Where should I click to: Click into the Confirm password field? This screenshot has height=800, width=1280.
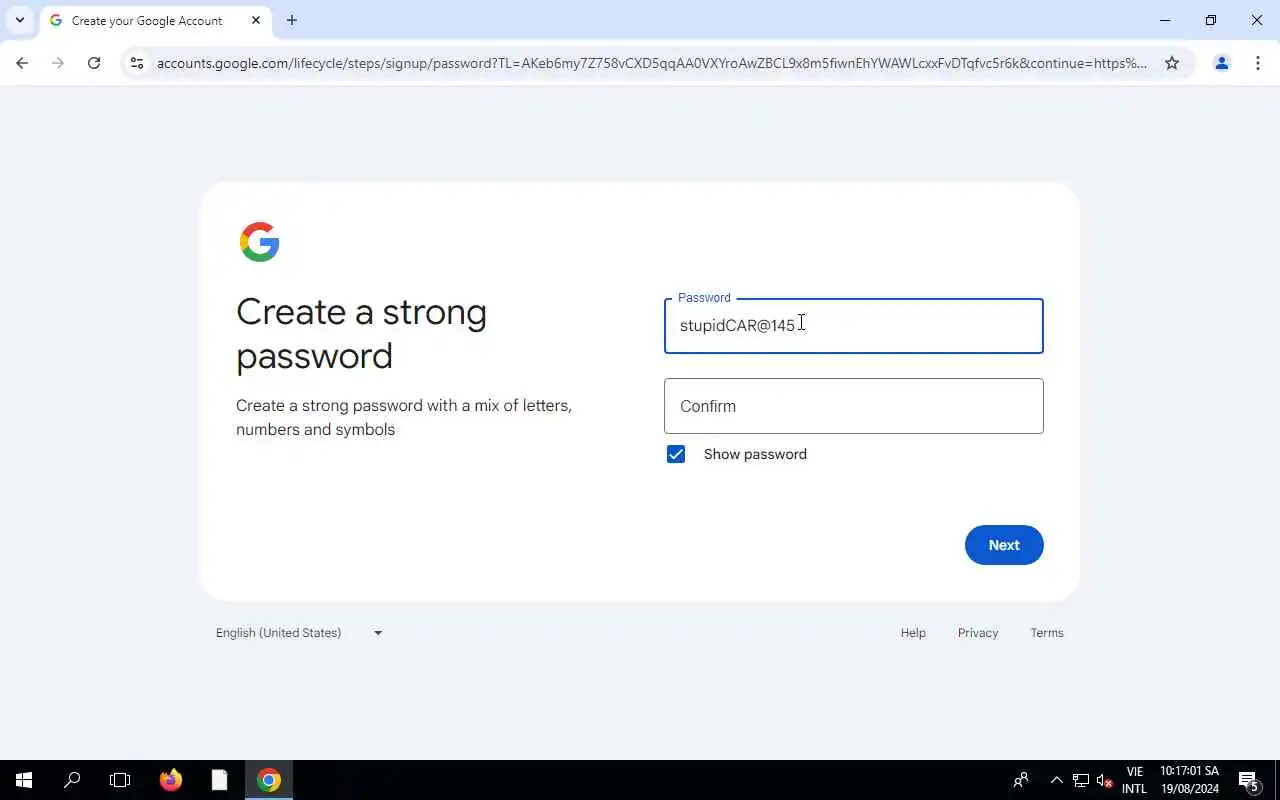tap(854, 406)
